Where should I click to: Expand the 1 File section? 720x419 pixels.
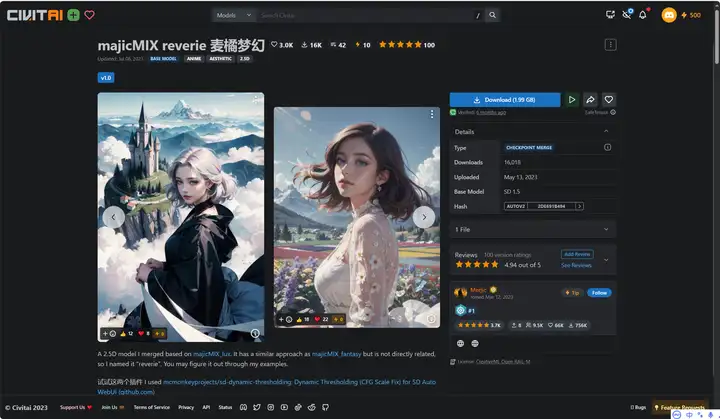point(533,229)
